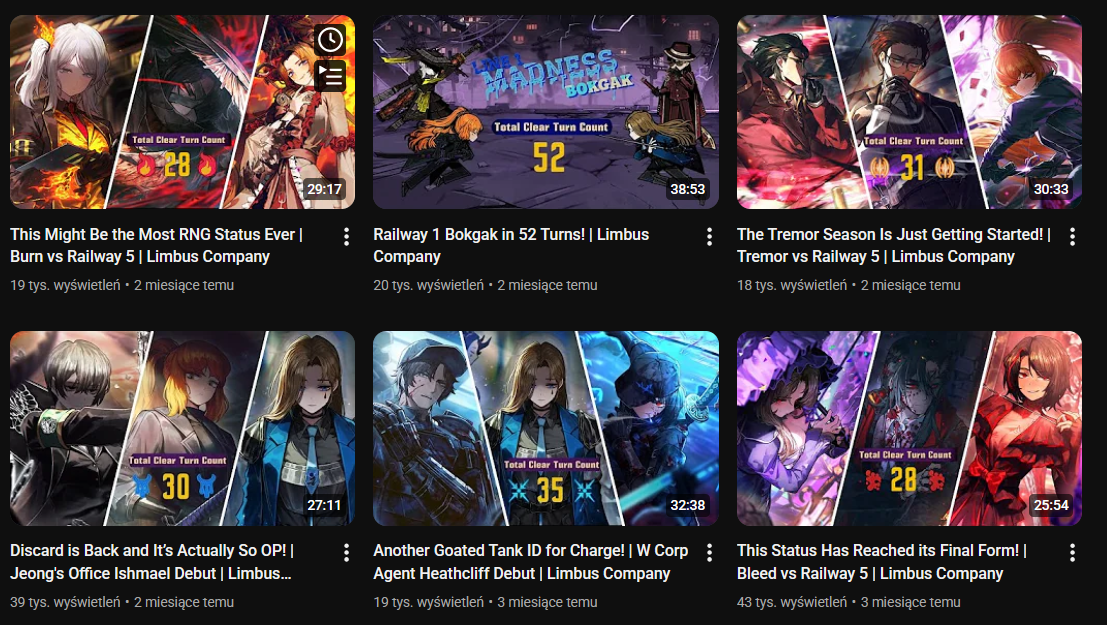Open the Railway 1 Bokgak 52 turns thumbnail
Viewport: 1107px width, 625px height.
point(546,112)
